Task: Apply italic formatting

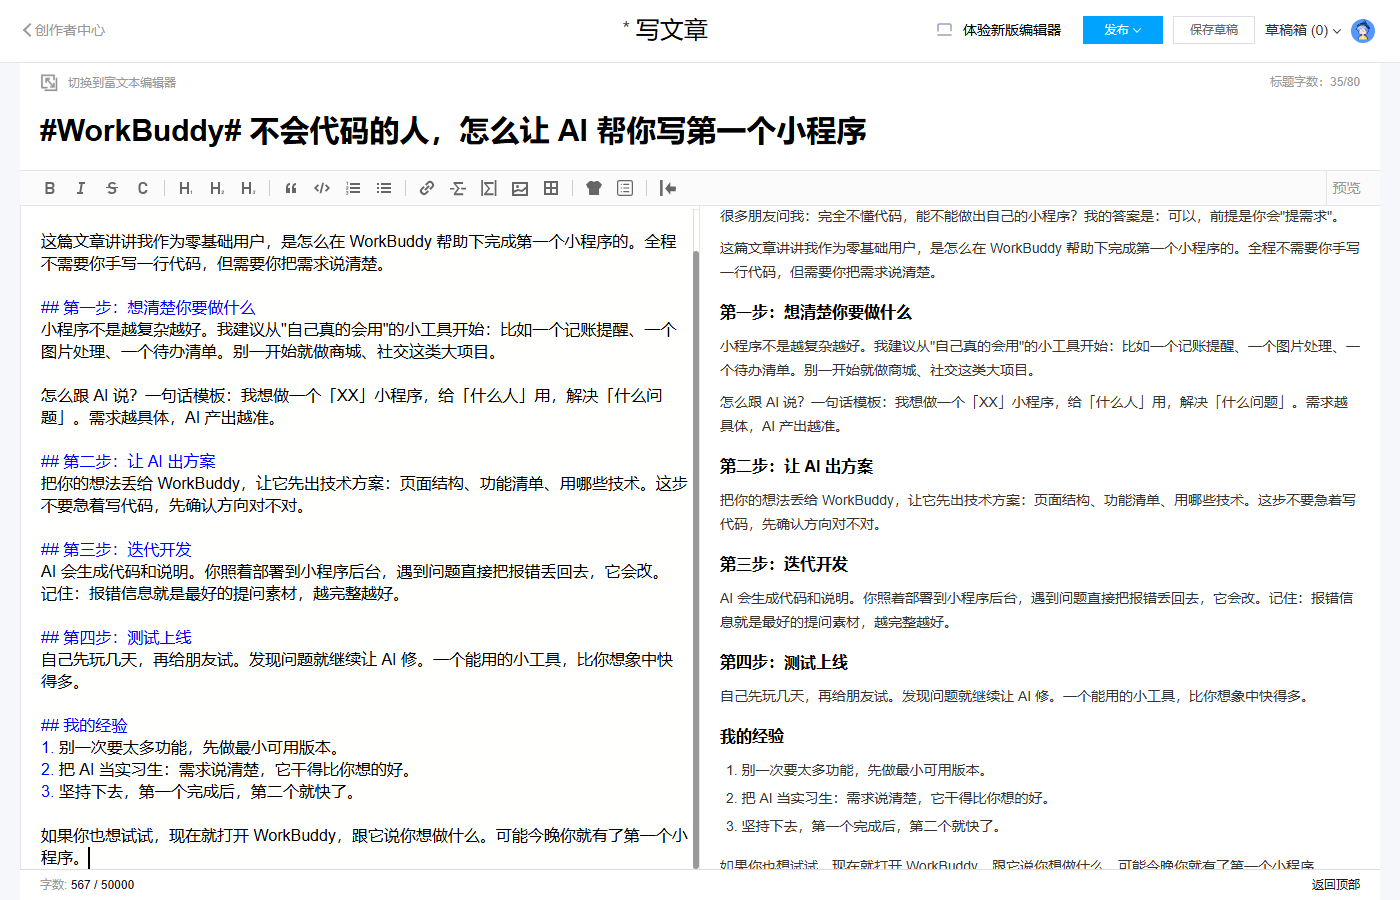Action: point(81,188)
